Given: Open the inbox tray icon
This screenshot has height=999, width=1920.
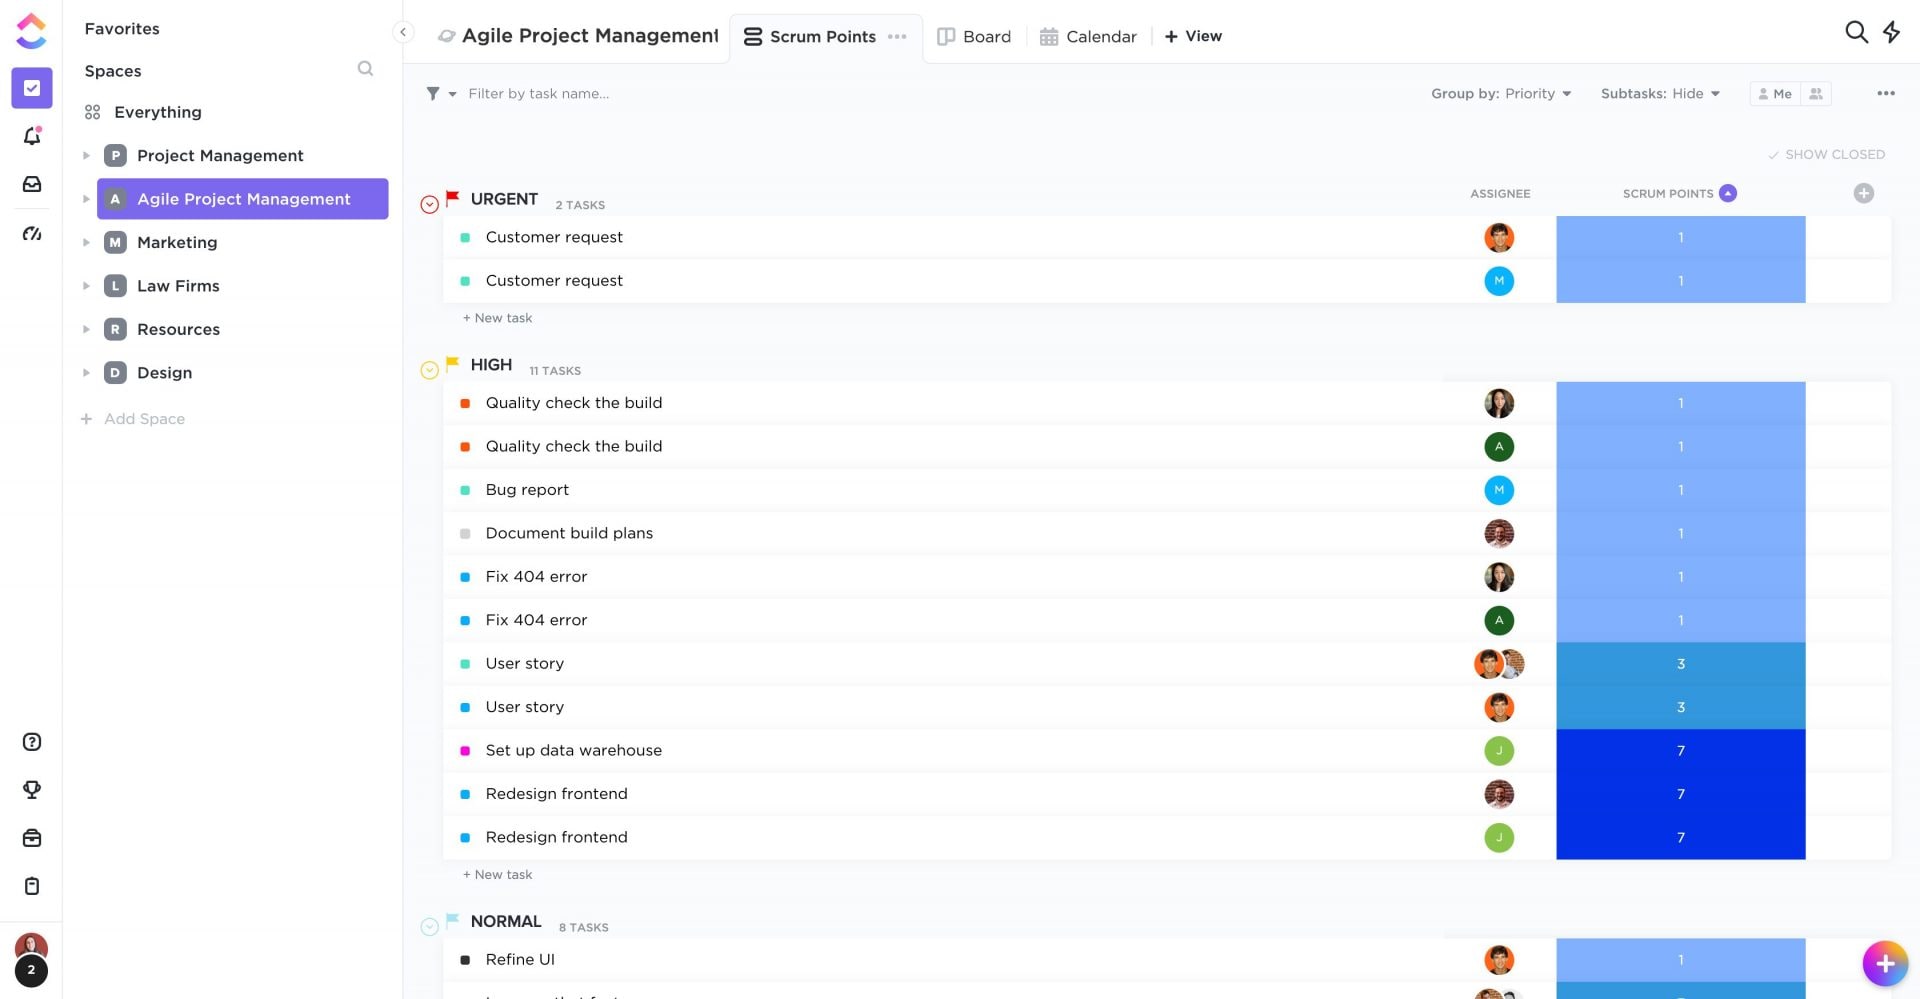Looking at the screenshot, I should (32, 184).
